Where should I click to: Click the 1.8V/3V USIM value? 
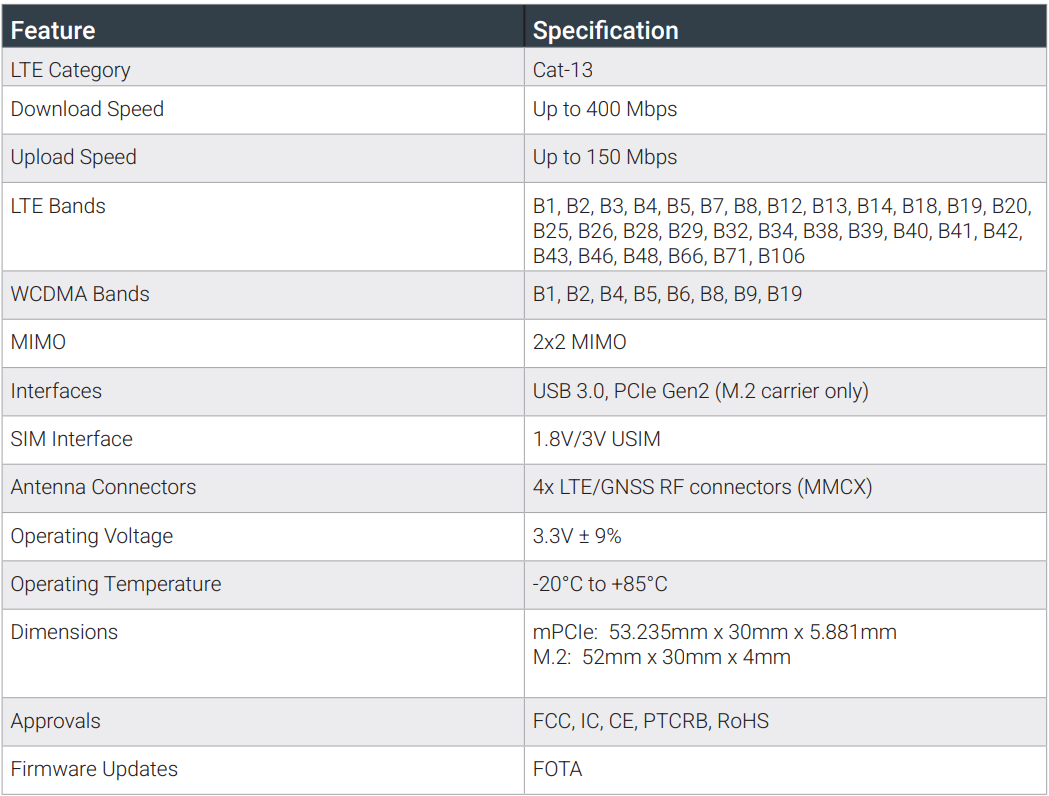pyautogui.click(x=596, y=439)
